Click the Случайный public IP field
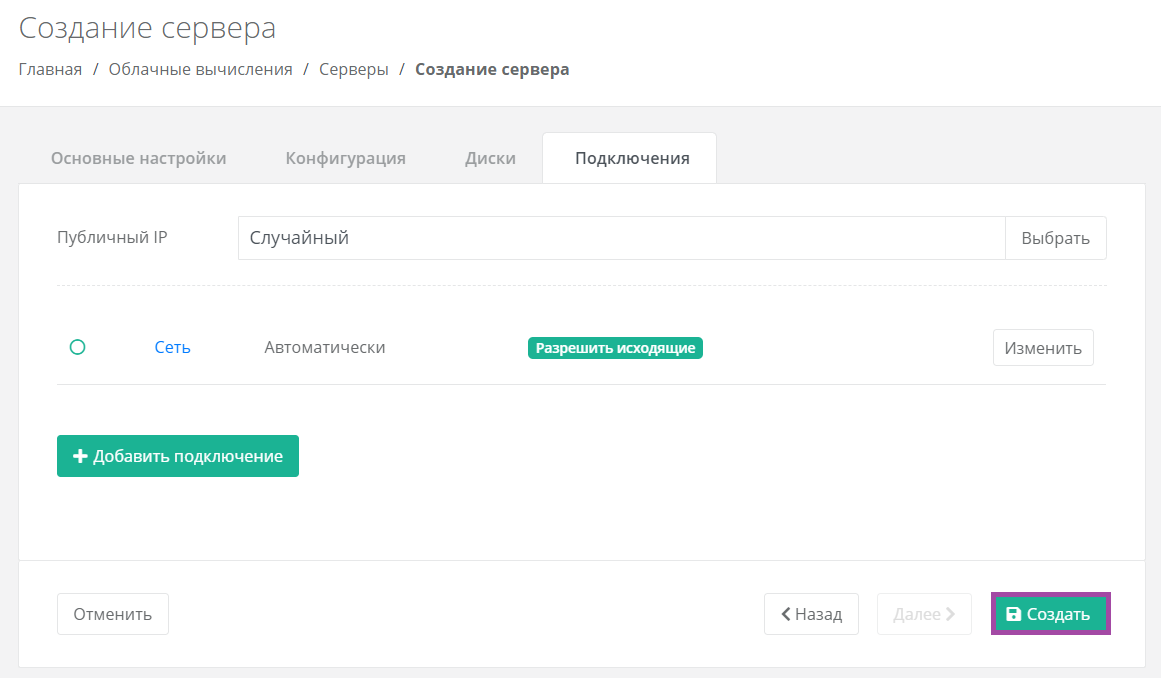Image resolution: width=1161 pixels, height=678 pixels. (621, 238)
